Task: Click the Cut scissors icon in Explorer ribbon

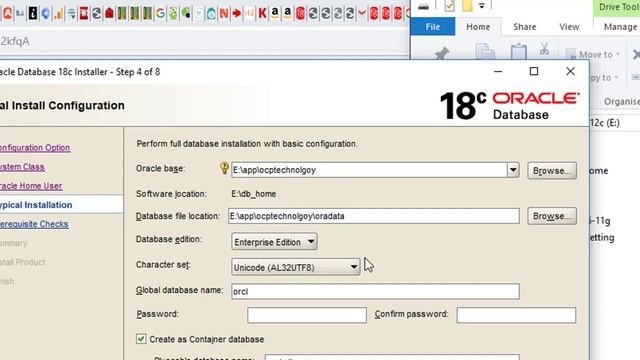Action: point(544,48)
